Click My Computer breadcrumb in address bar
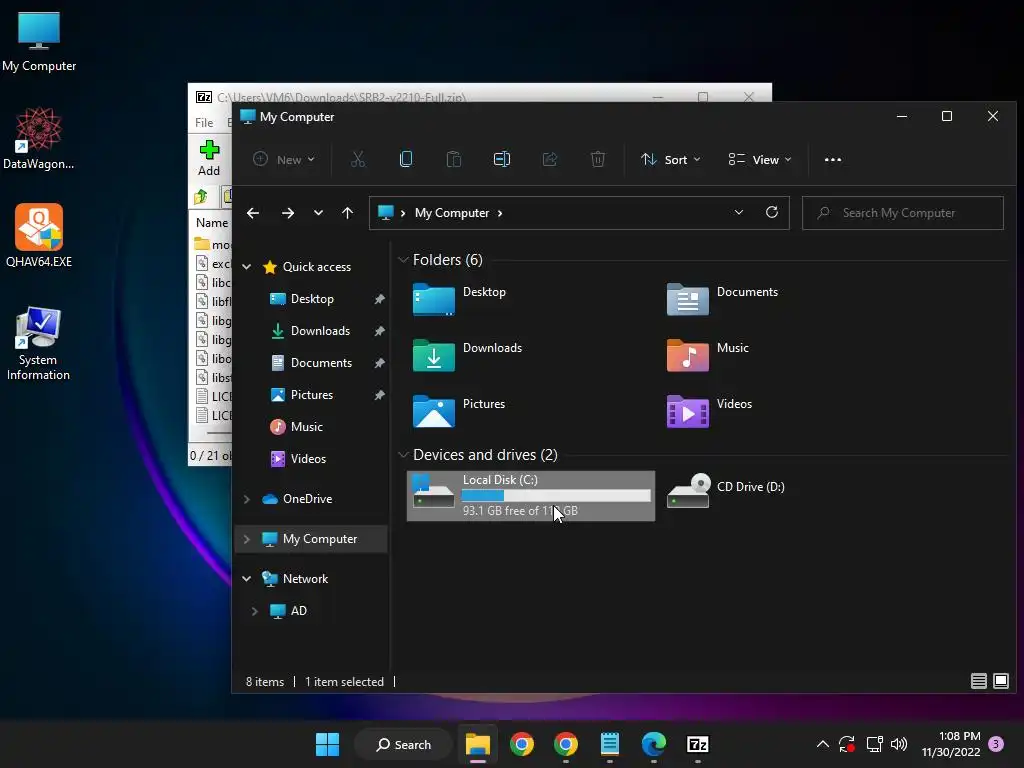This screenshot has height=768, width=1024. (452, 213)
